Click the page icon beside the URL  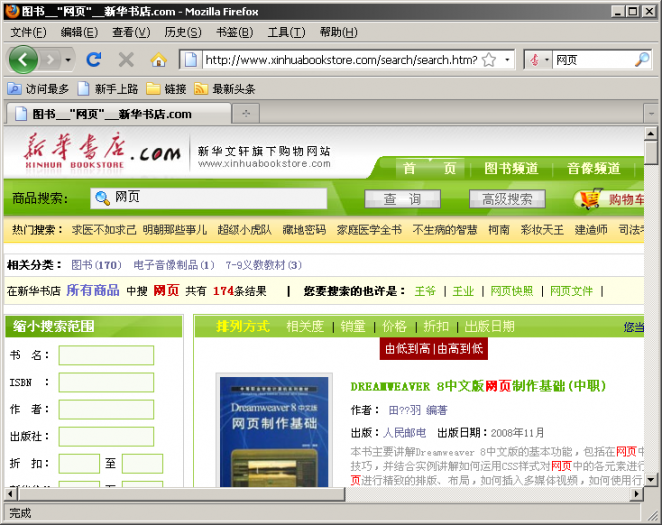click(191, 60)
